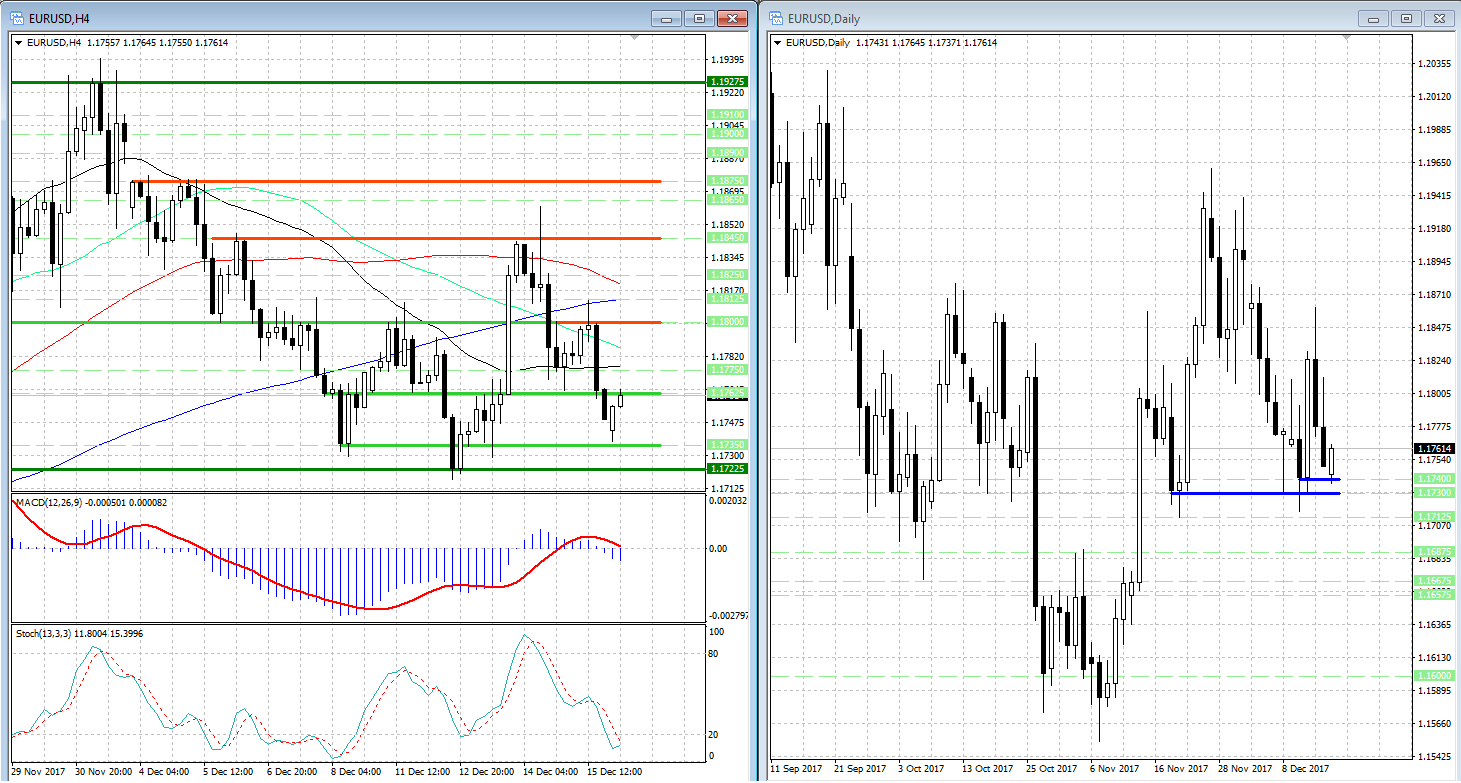Viewport: 1461px width, 783px height.
Task: Select the 1.19275 price label on H4 chart
Action: [725, 82]
